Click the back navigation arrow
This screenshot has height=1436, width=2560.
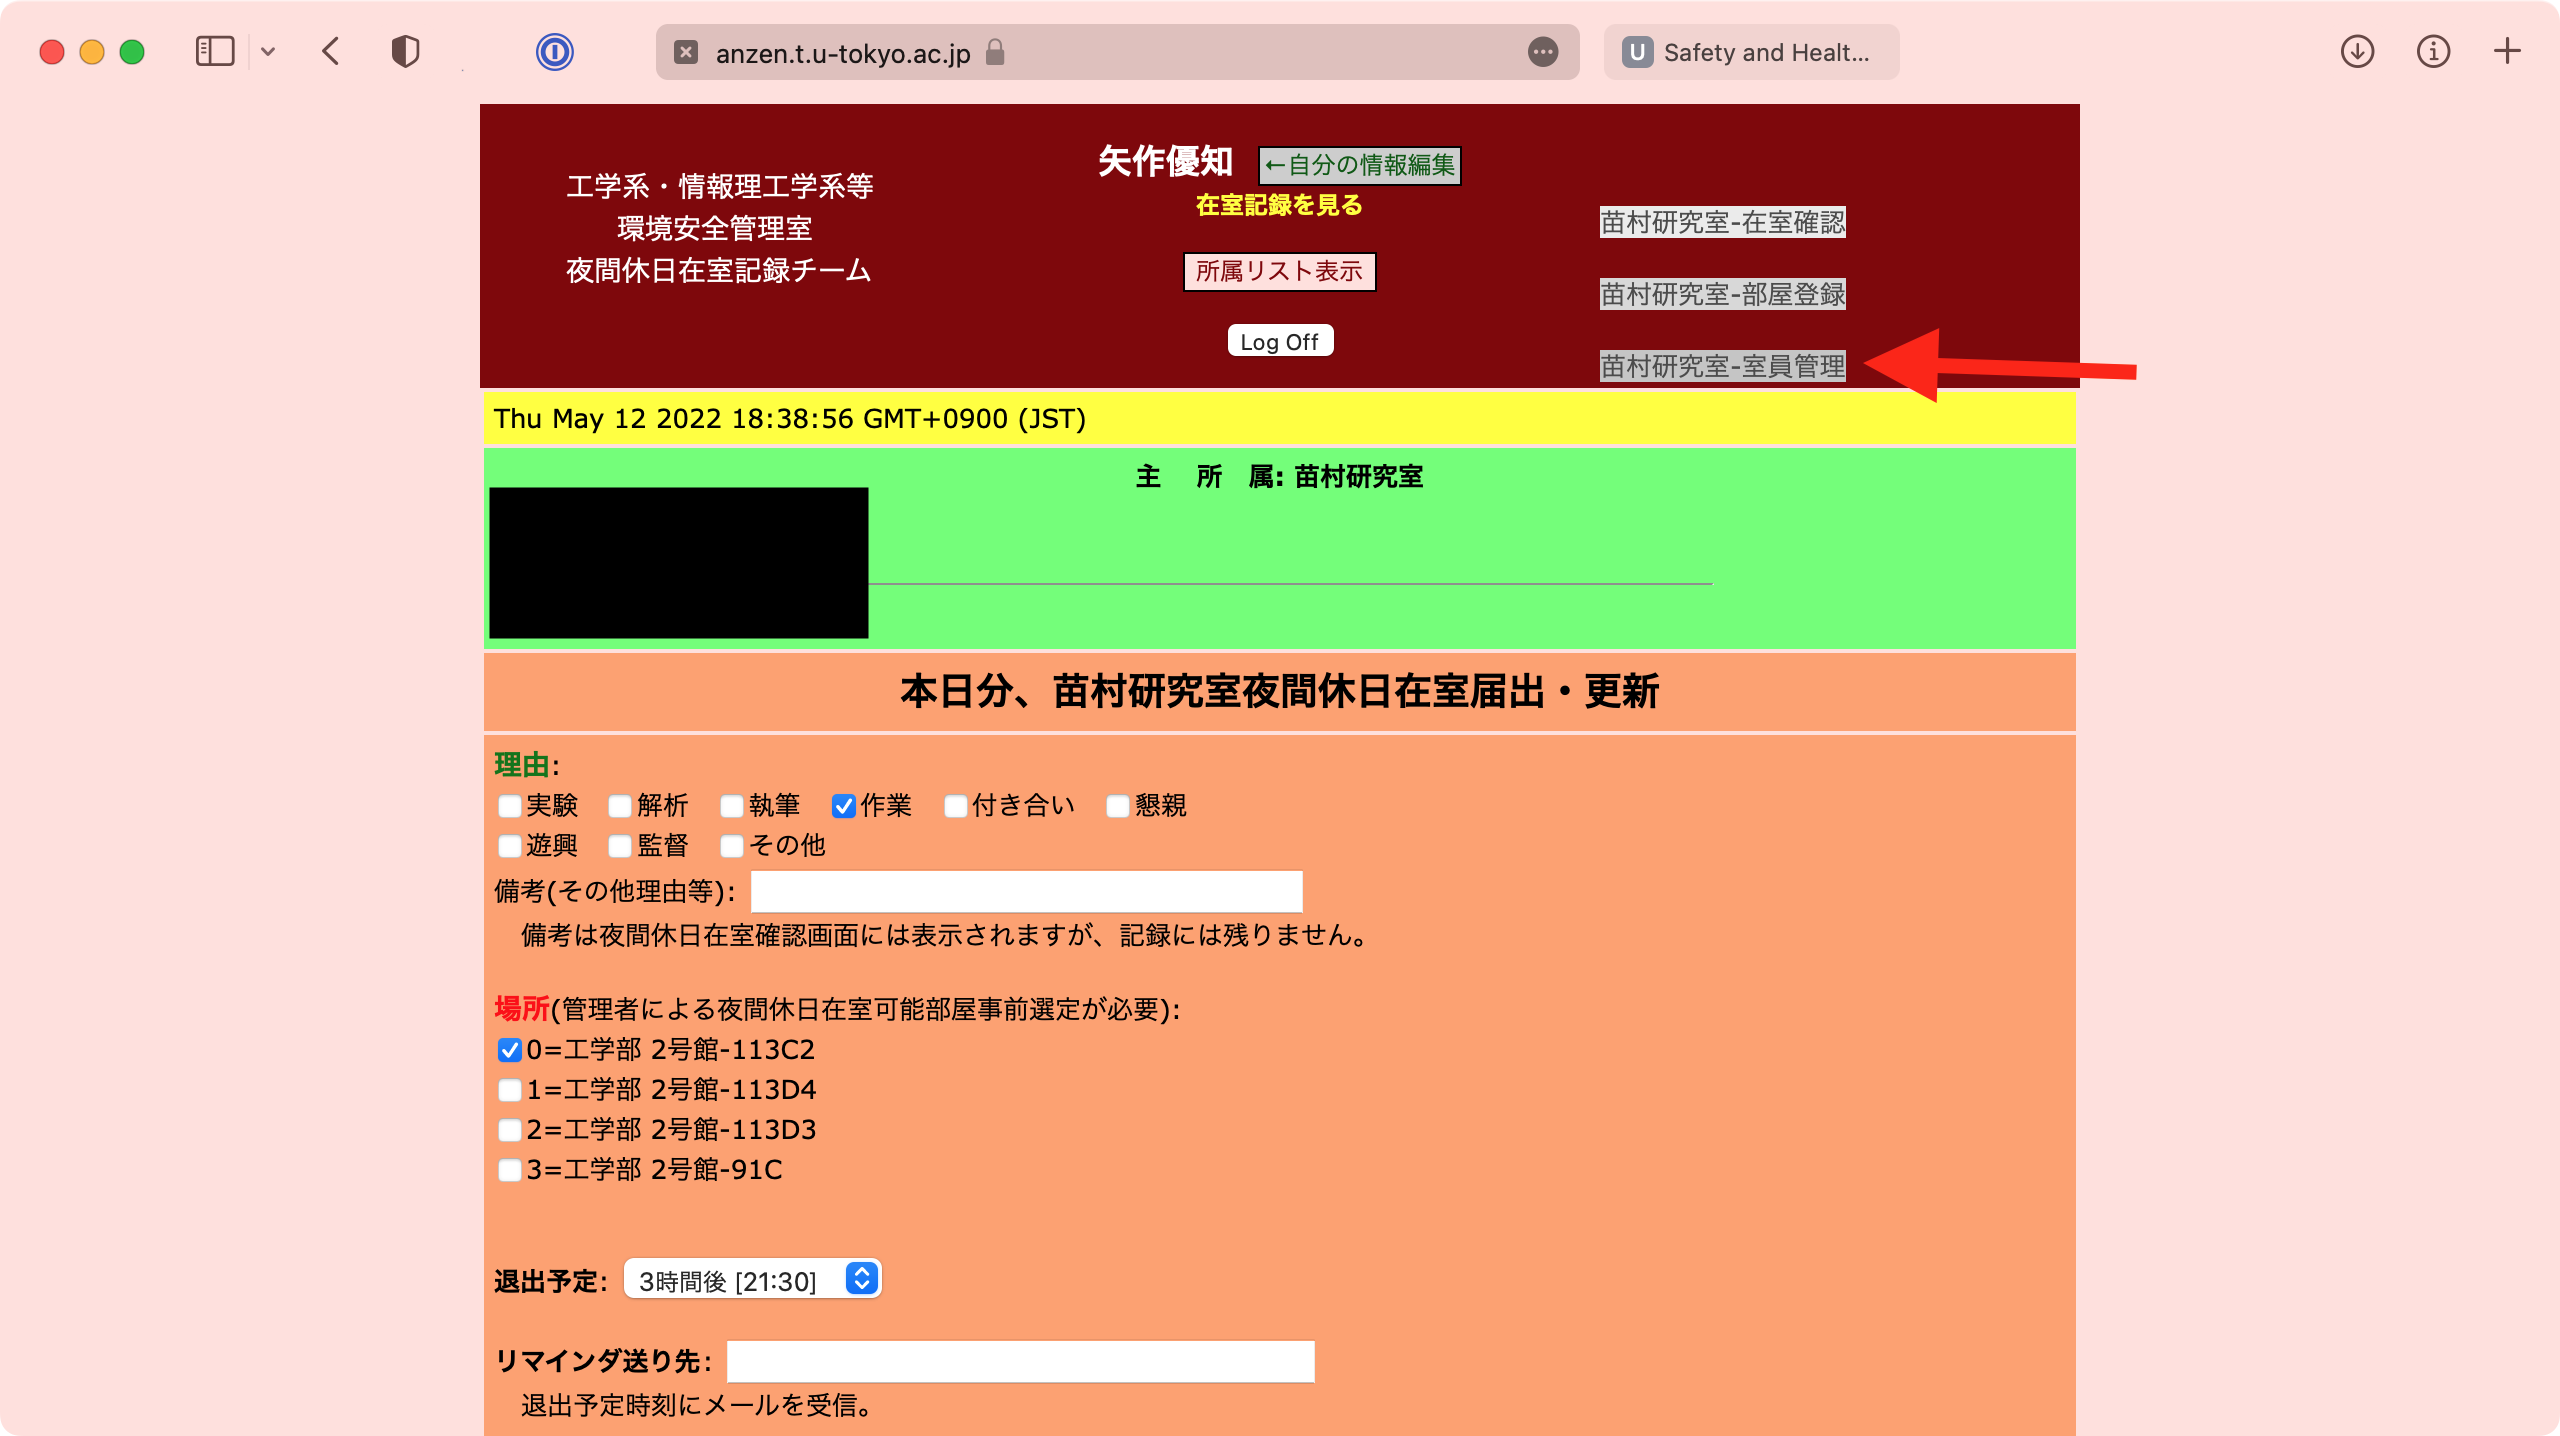331,51
